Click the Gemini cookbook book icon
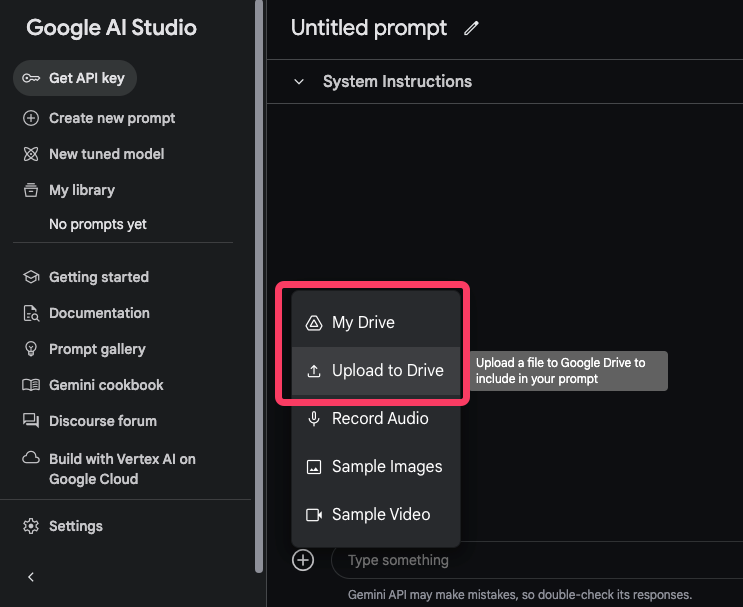Image resolution: width=743 pixels, height=607 pixels. tap(31, 385)
